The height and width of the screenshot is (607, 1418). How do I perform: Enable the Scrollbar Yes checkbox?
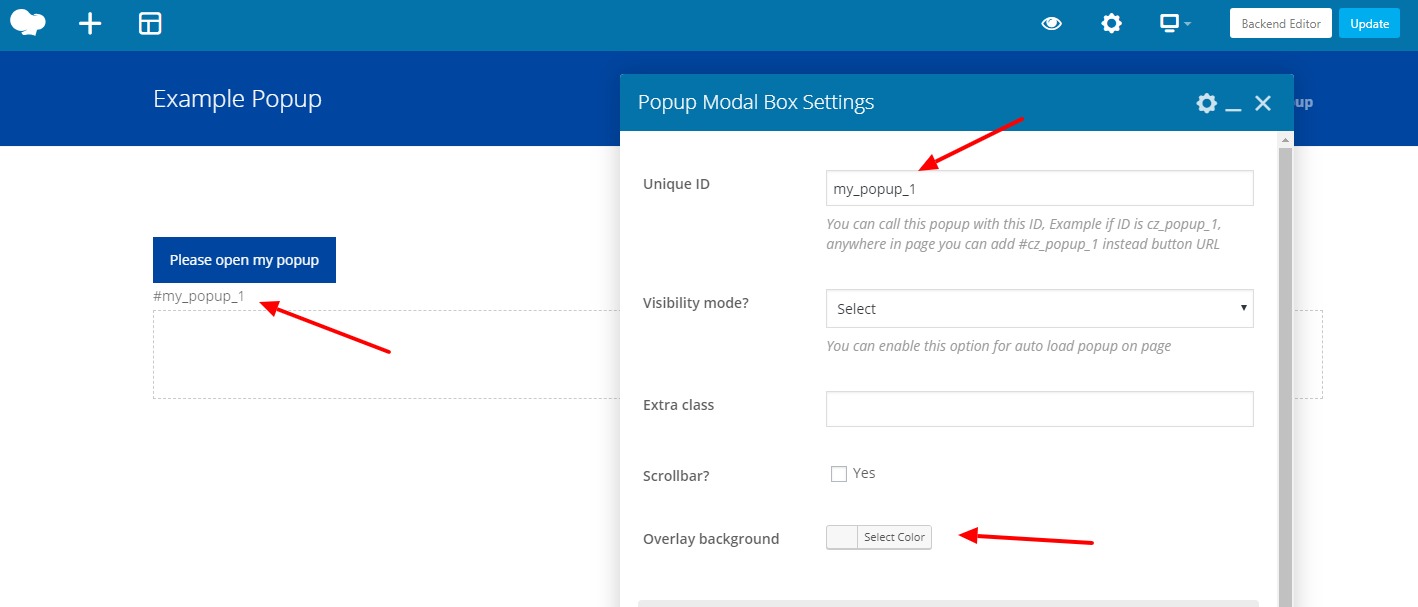pyautogui.click(x=839, y=474)
